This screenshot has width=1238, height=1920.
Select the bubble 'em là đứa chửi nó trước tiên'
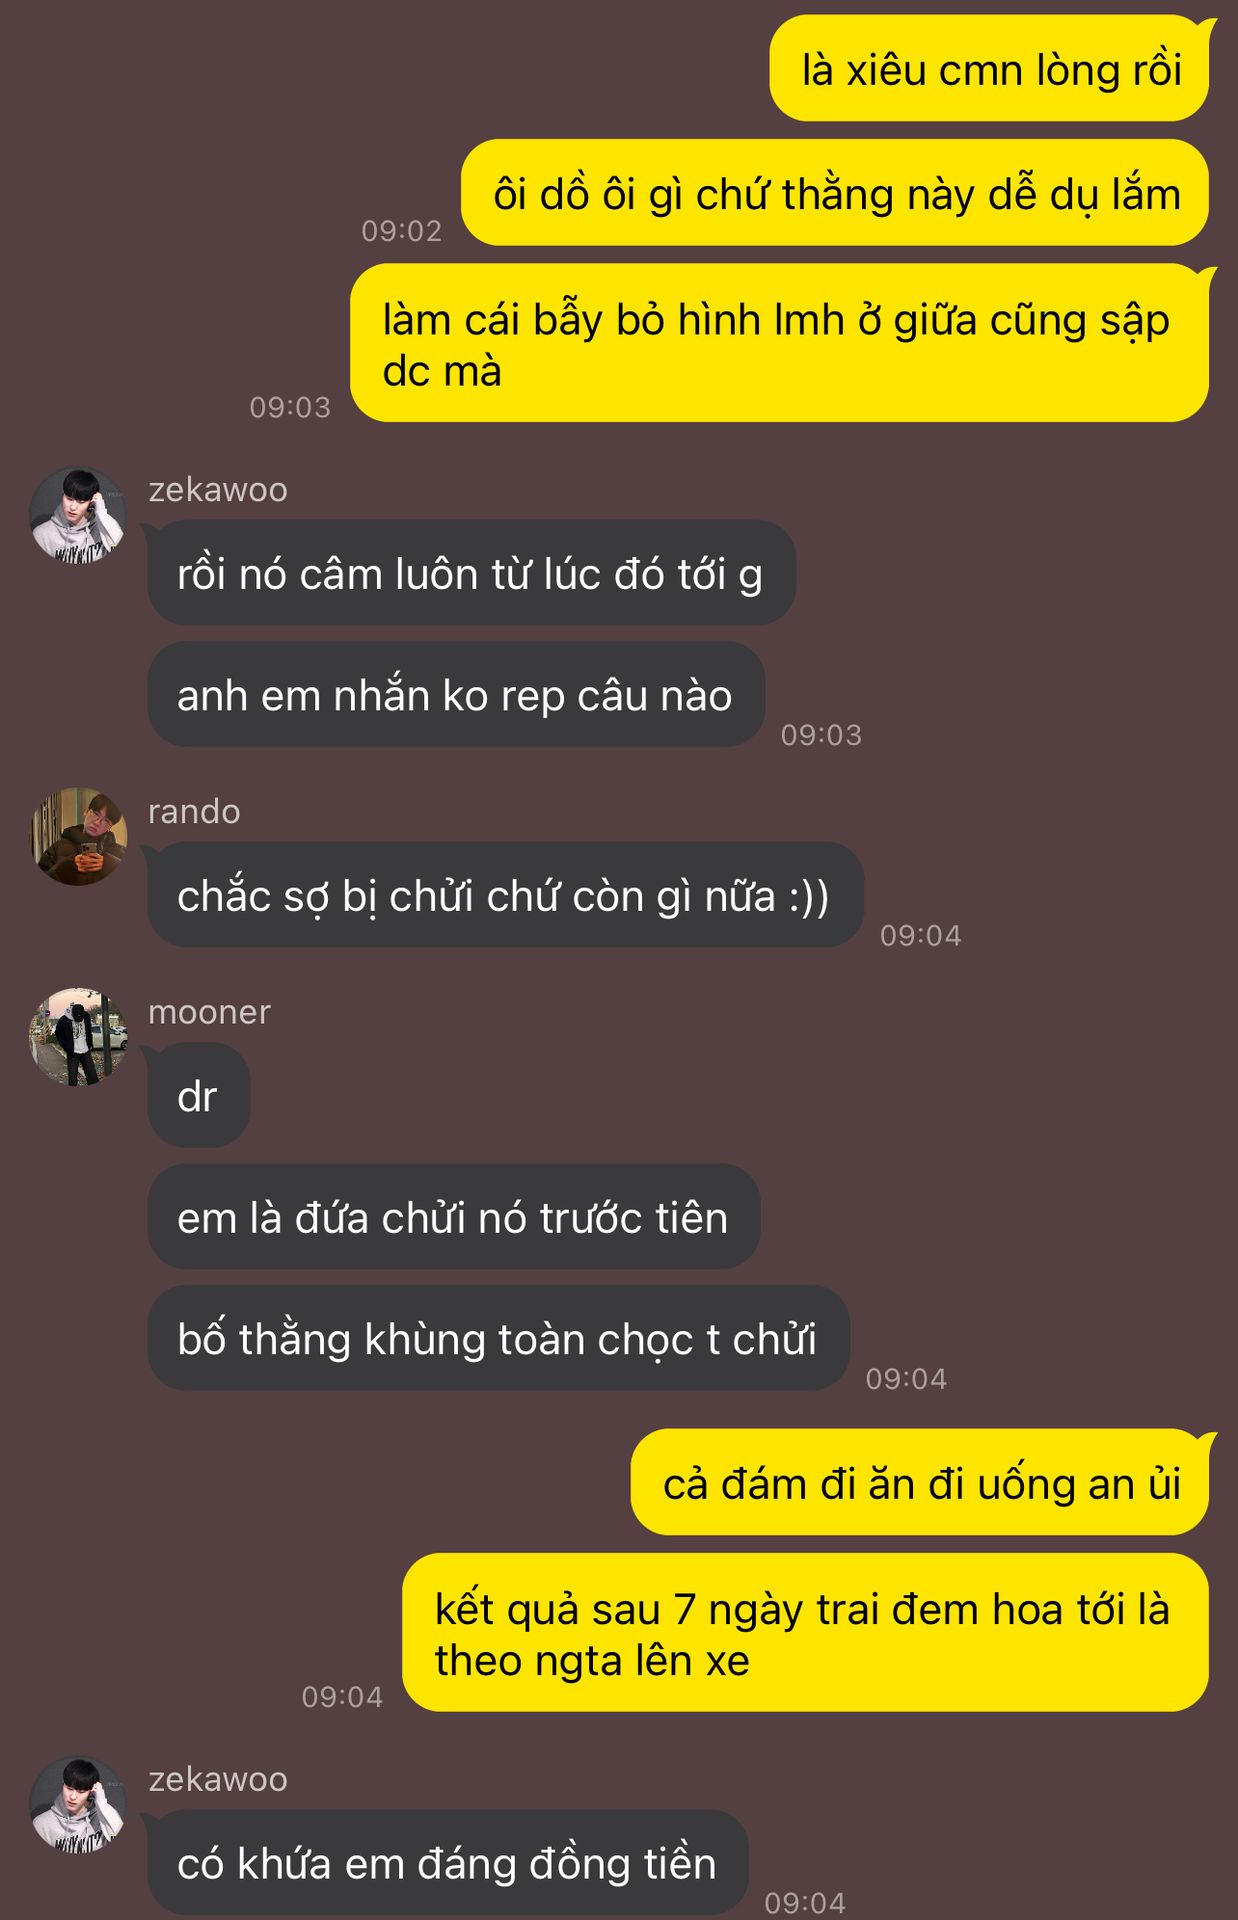(454, 1217)
